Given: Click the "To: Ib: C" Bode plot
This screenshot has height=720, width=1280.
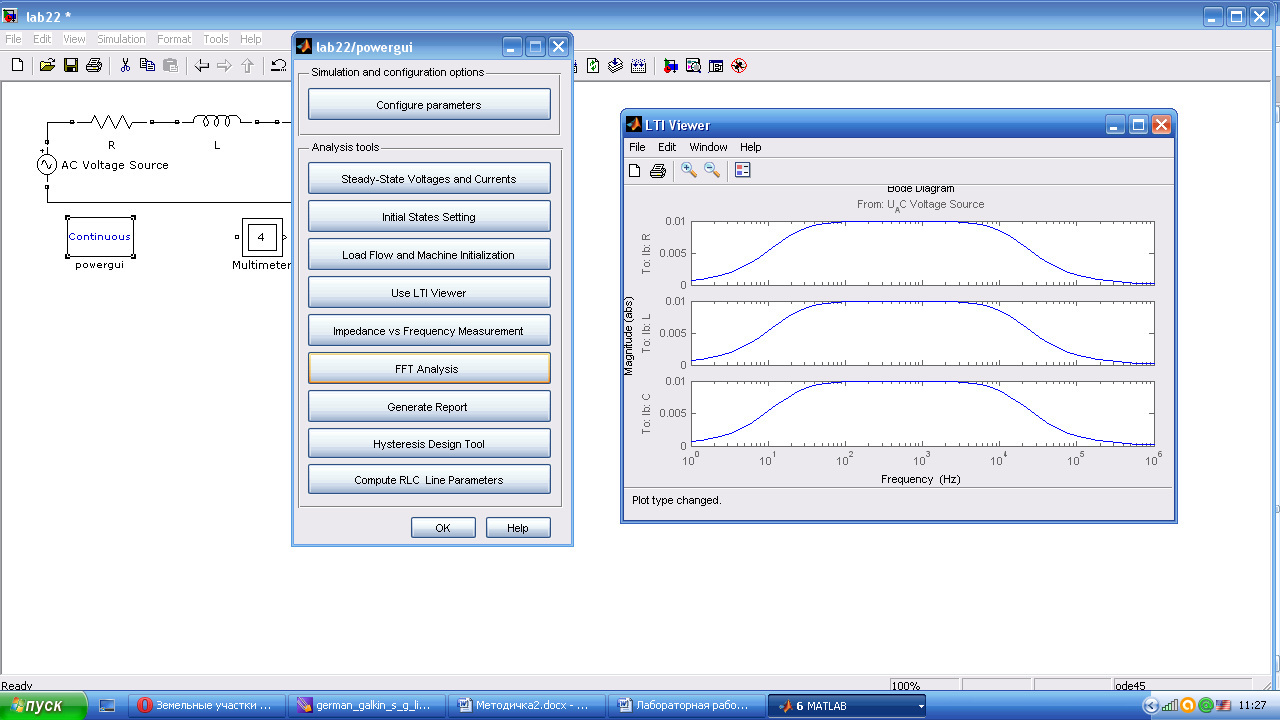Looking at the screenshot, I should (x=922, y=413).
